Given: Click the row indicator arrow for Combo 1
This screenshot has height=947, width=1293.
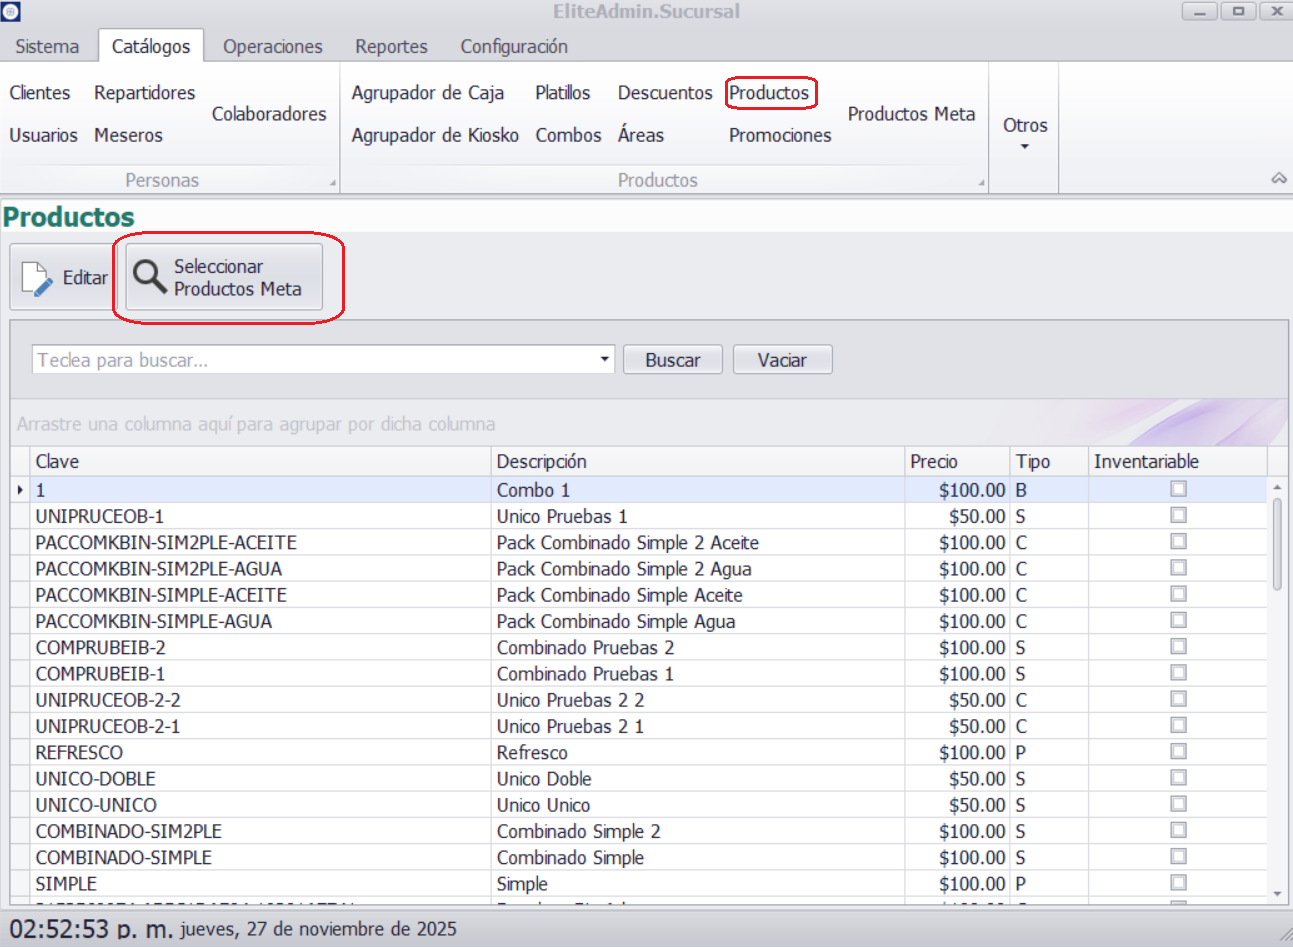Looking at the screenshot, I should point(20,490).
